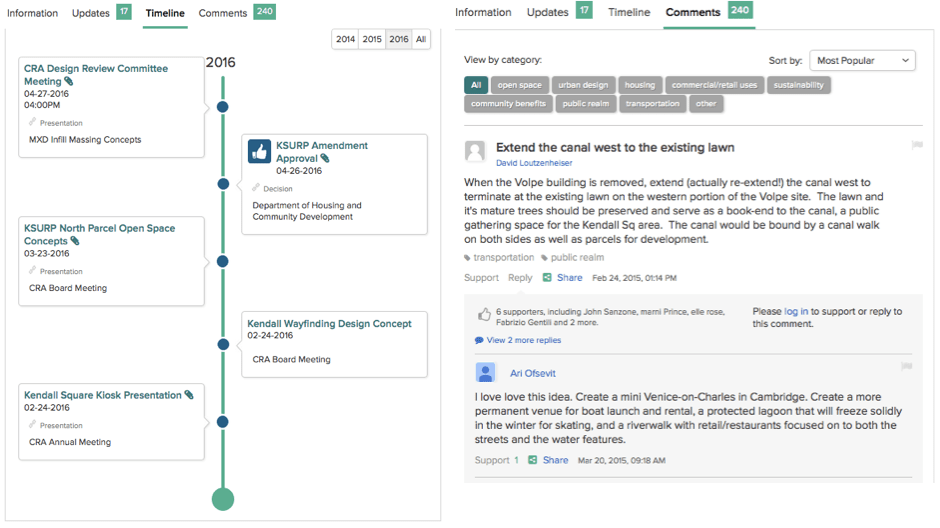Click the attachment icon beside Kendall Square Kiosk Presentation
Image resolution: width=940 pixels, height=528 pixels.
click(x=189, y=395)
